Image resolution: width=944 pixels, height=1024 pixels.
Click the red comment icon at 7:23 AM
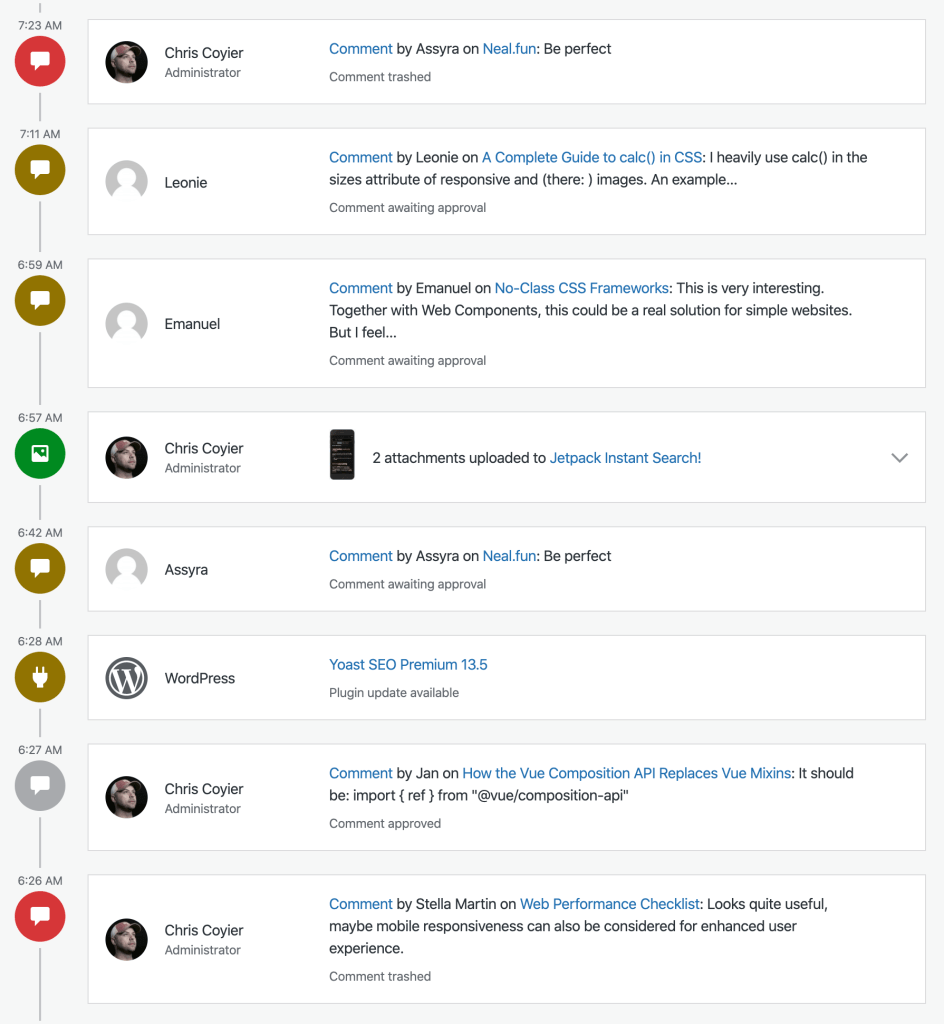click(x=40, y=61)
